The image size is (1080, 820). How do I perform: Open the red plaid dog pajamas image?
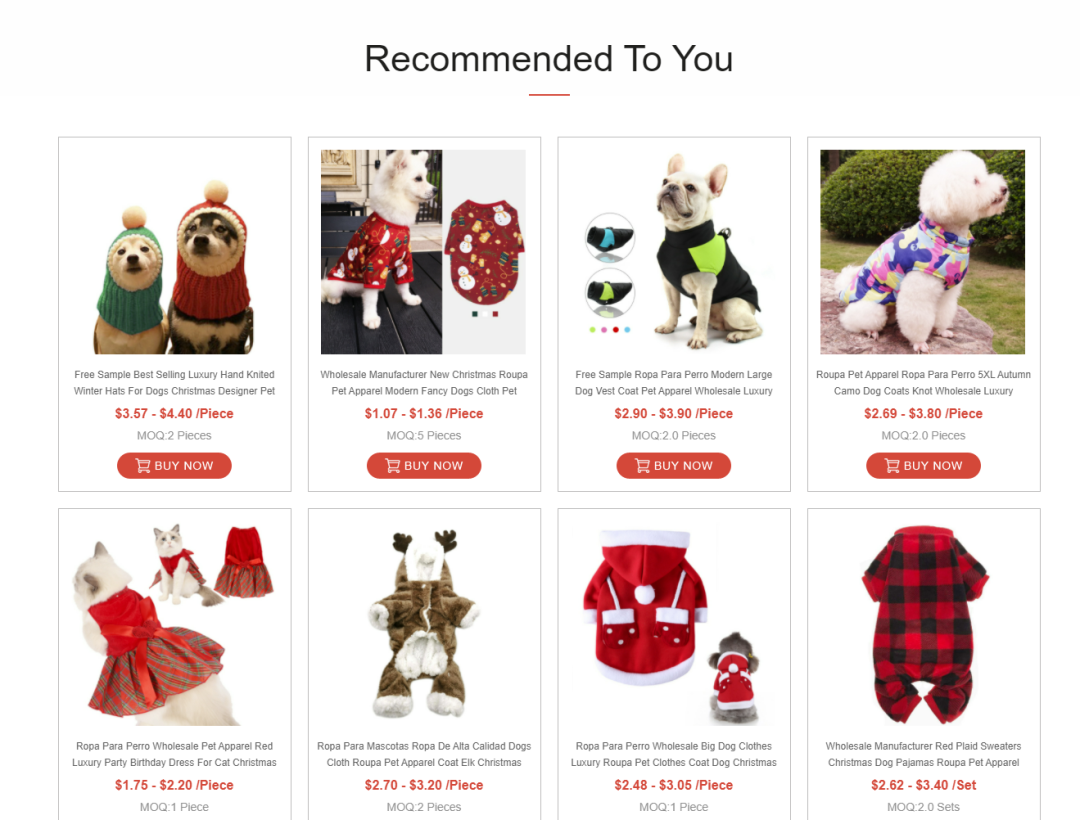pos(923,624)
